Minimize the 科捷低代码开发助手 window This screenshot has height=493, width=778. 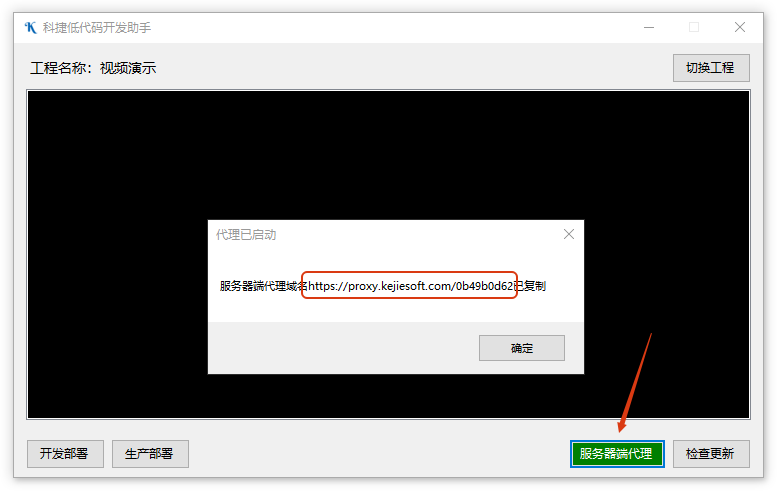pyautogui.click(x=648, y=27)
